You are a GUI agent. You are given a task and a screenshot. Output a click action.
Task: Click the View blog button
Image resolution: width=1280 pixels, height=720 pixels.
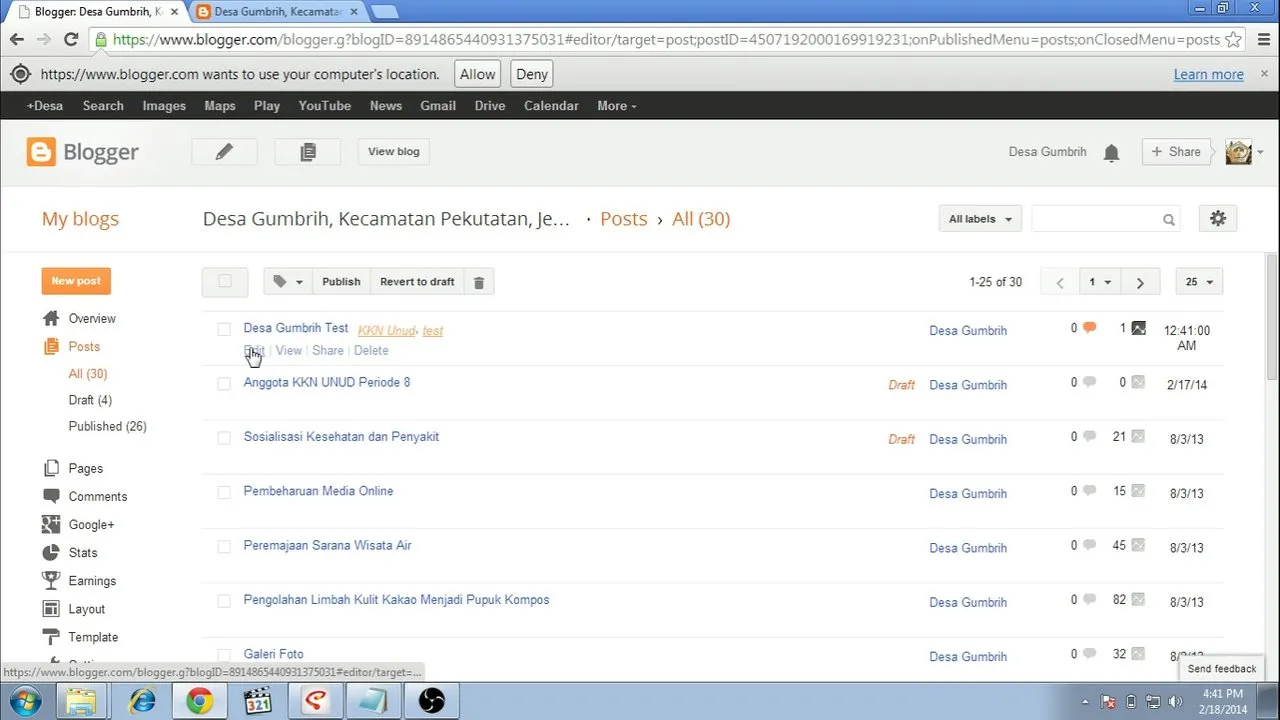394,151
